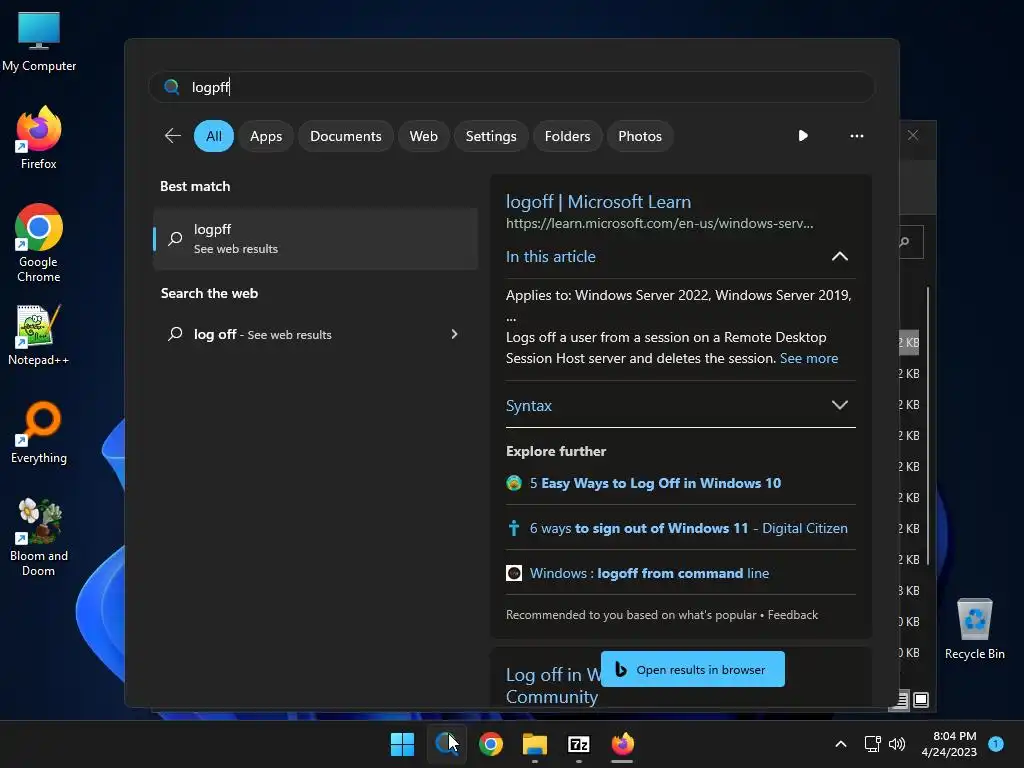1024x768 pixels.
Task: Open the clock showing 8:04 PM
Action: [x=949, y=744]
